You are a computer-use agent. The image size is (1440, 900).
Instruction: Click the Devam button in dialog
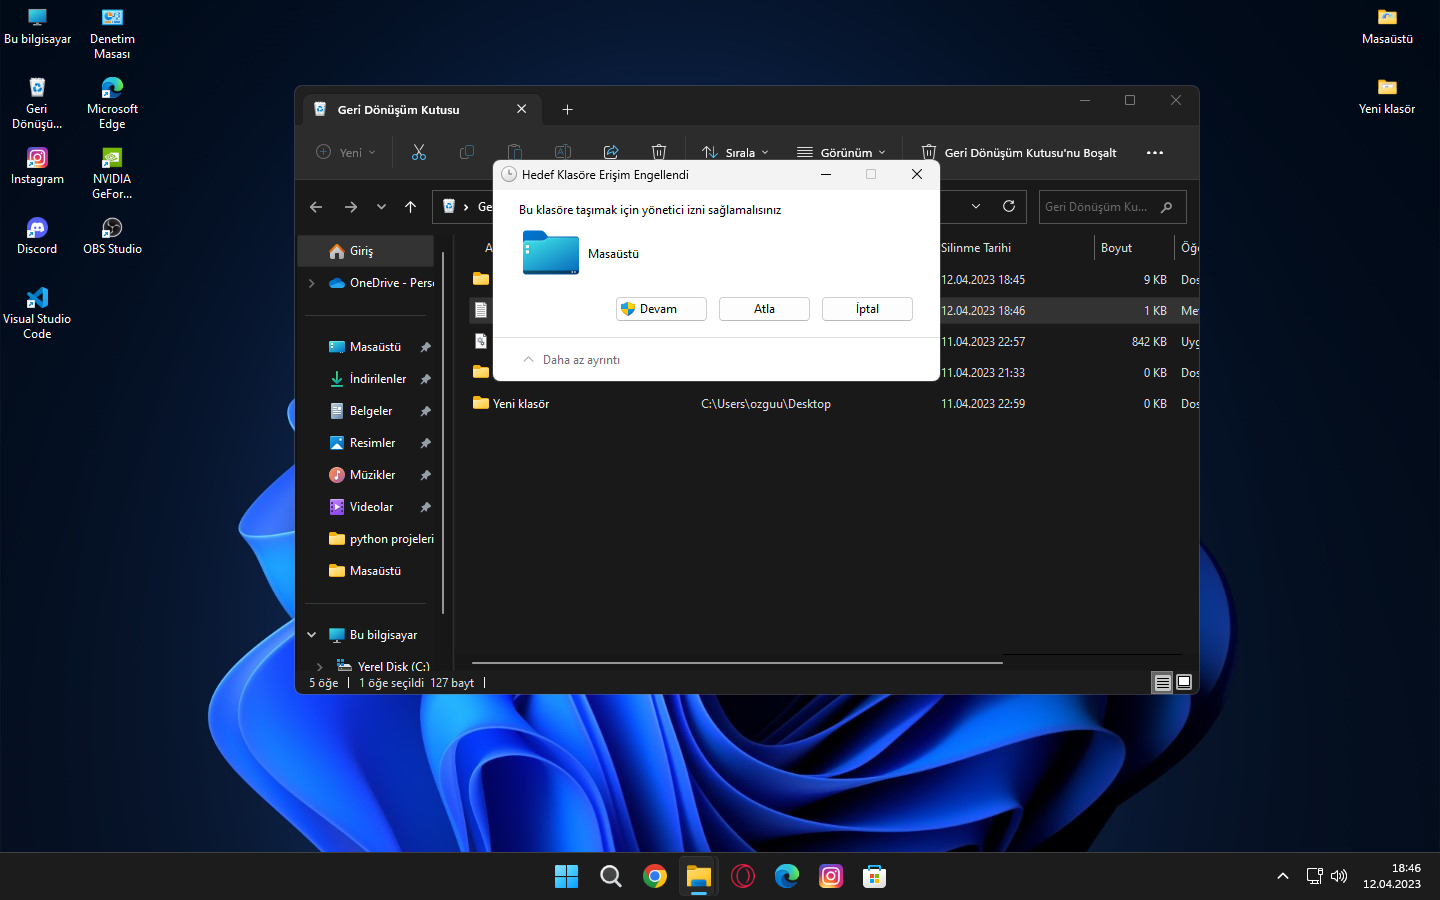click(661, 309)
